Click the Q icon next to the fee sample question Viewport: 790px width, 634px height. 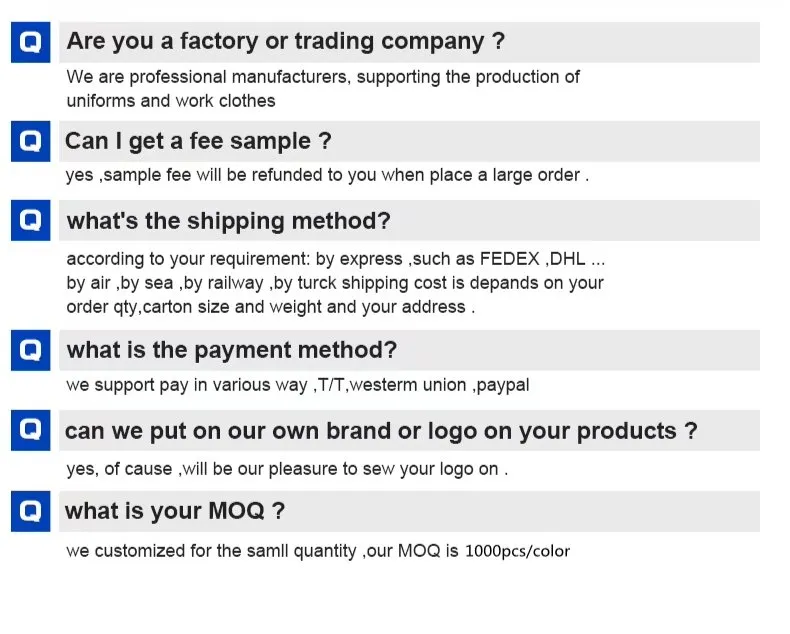31,142
